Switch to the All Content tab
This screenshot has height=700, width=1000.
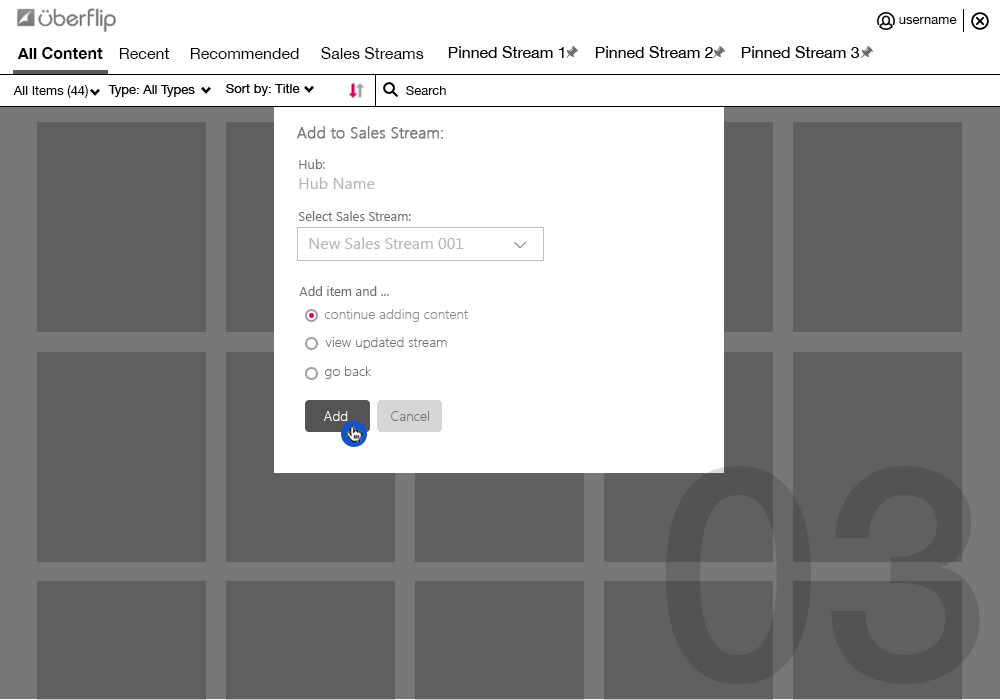60,54
